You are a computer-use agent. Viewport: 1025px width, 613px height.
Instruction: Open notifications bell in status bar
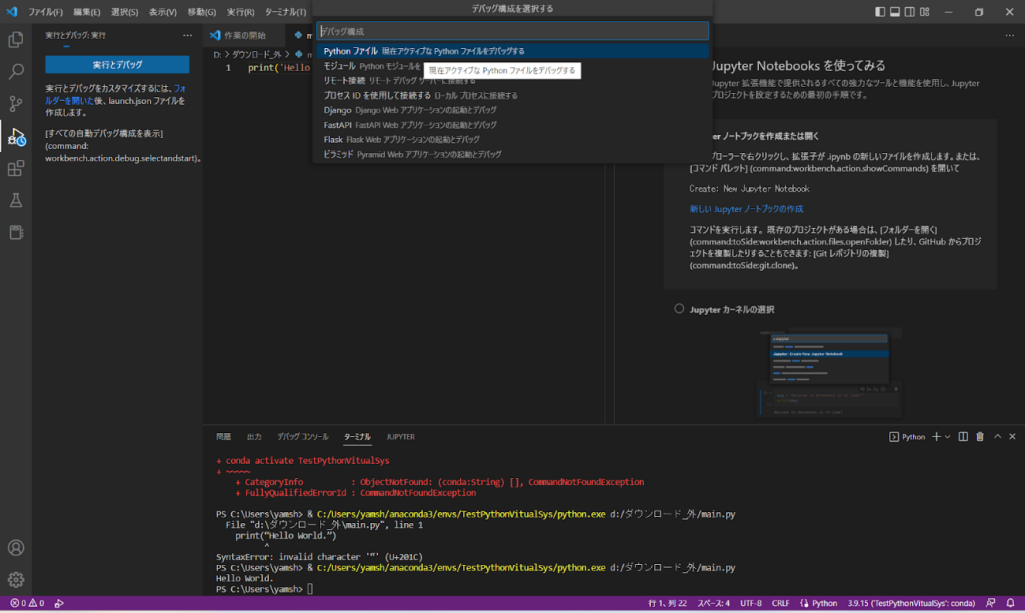pos(1011,603)
